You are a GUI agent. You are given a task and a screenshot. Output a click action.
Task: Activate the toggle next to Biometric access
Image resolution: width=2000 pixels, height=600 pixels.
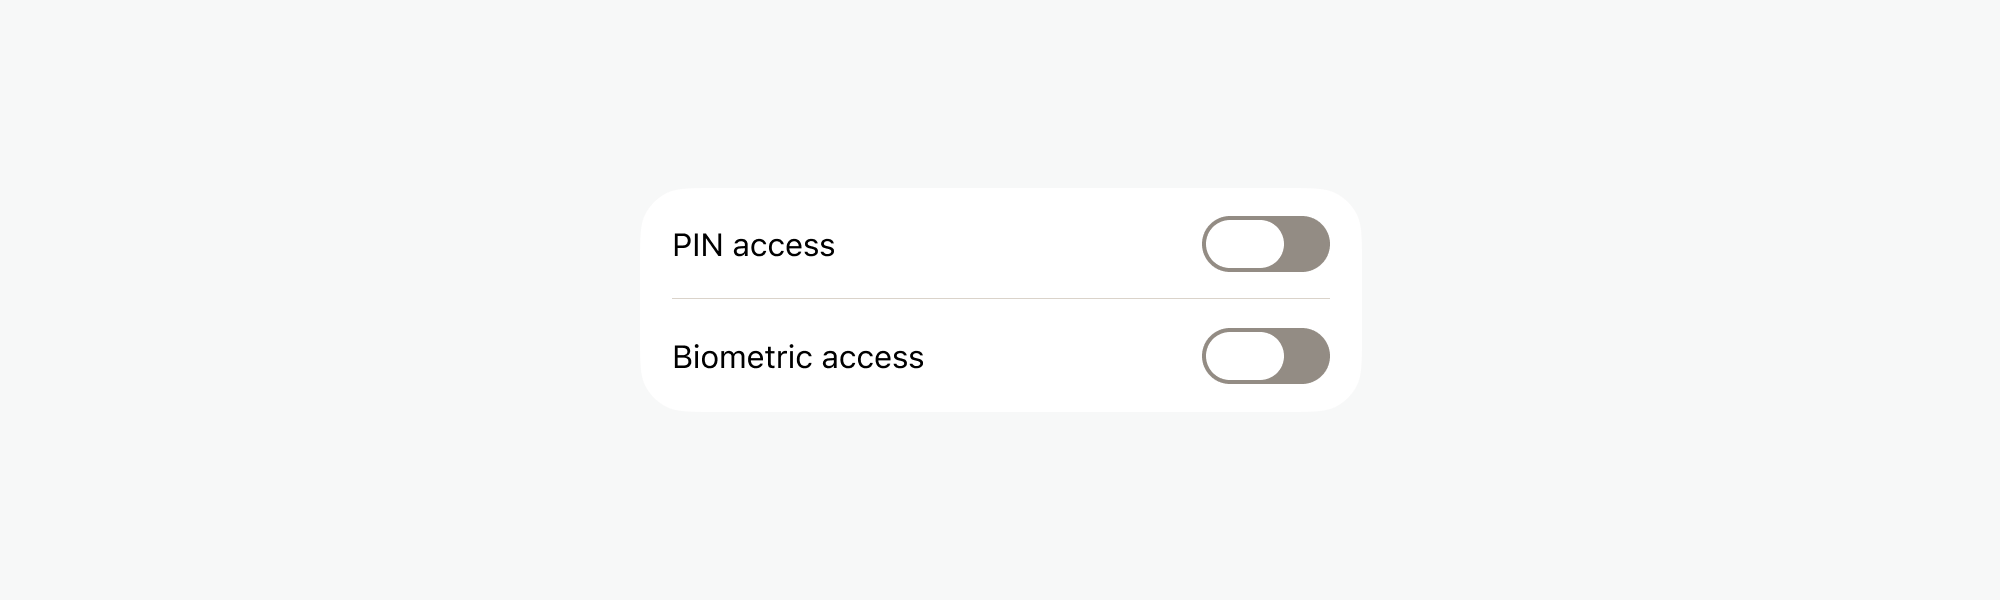pyautogui.click(x=1266, y=356)
